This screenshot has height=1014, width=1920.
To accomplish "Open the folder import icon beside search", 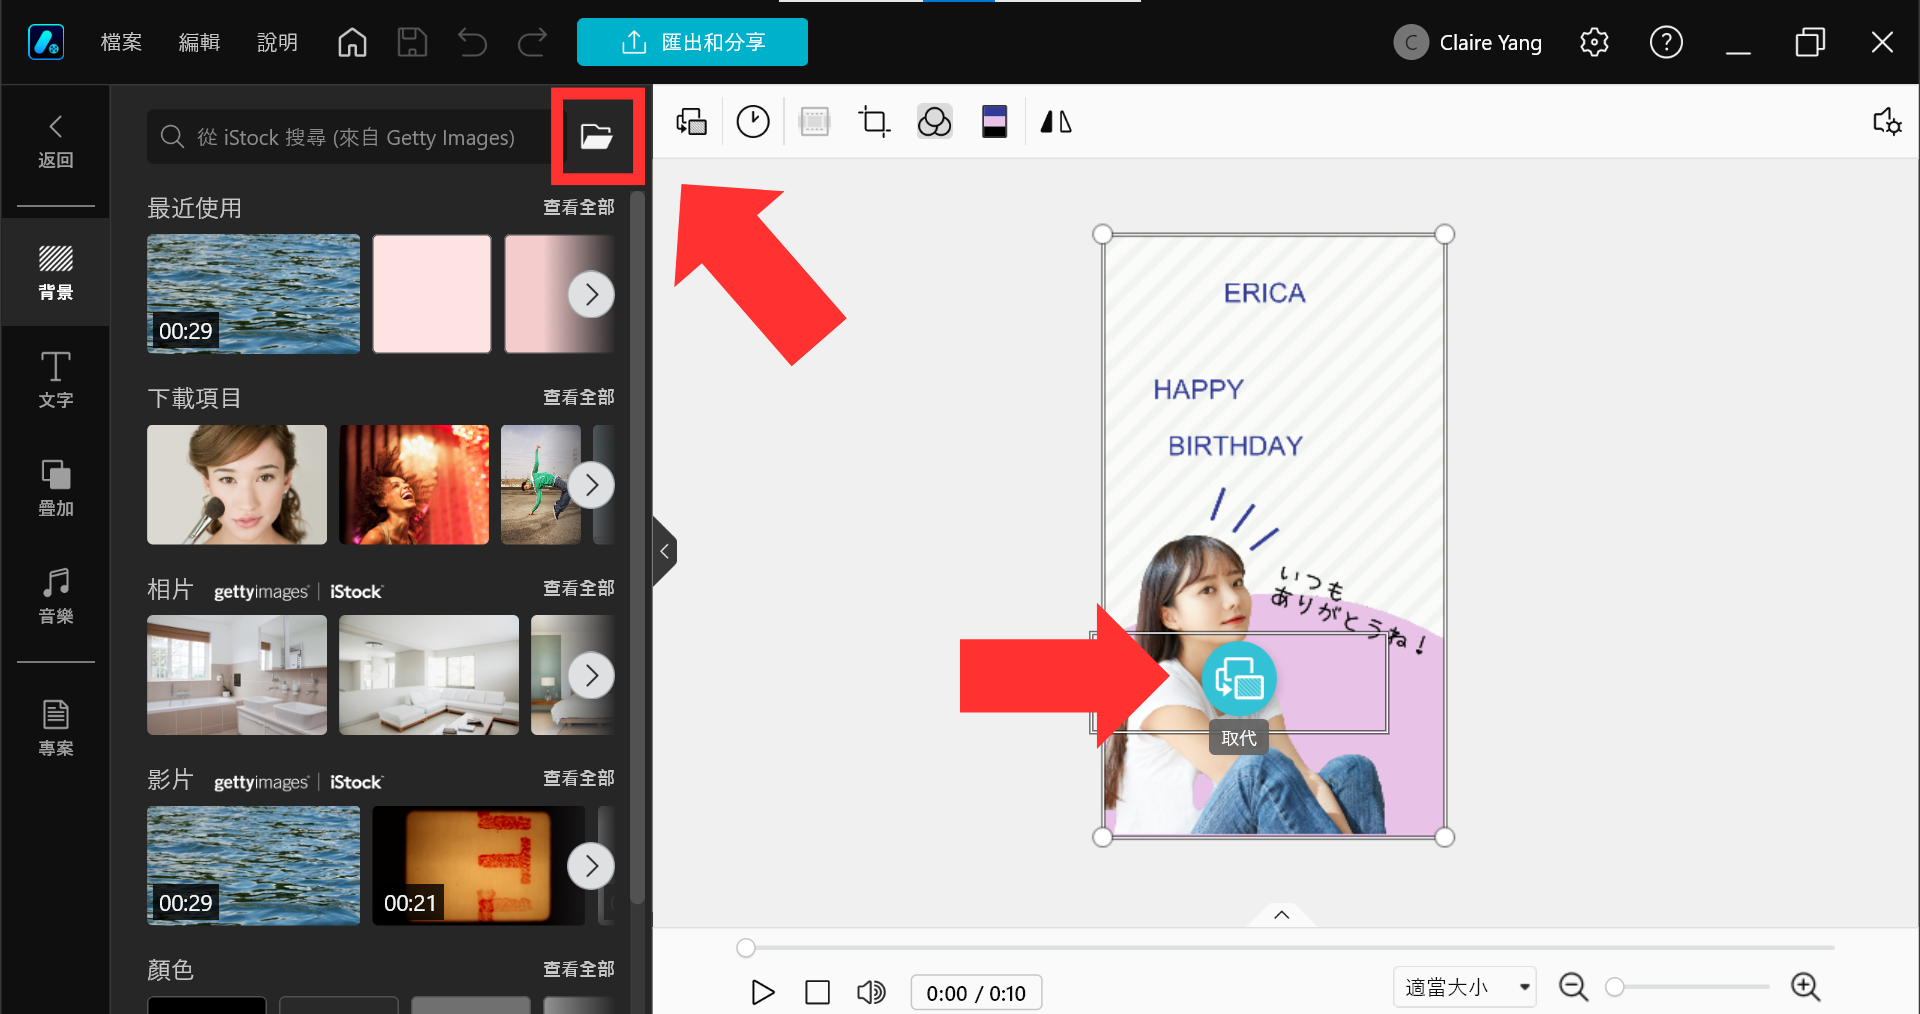I will (x=597, y=136).
